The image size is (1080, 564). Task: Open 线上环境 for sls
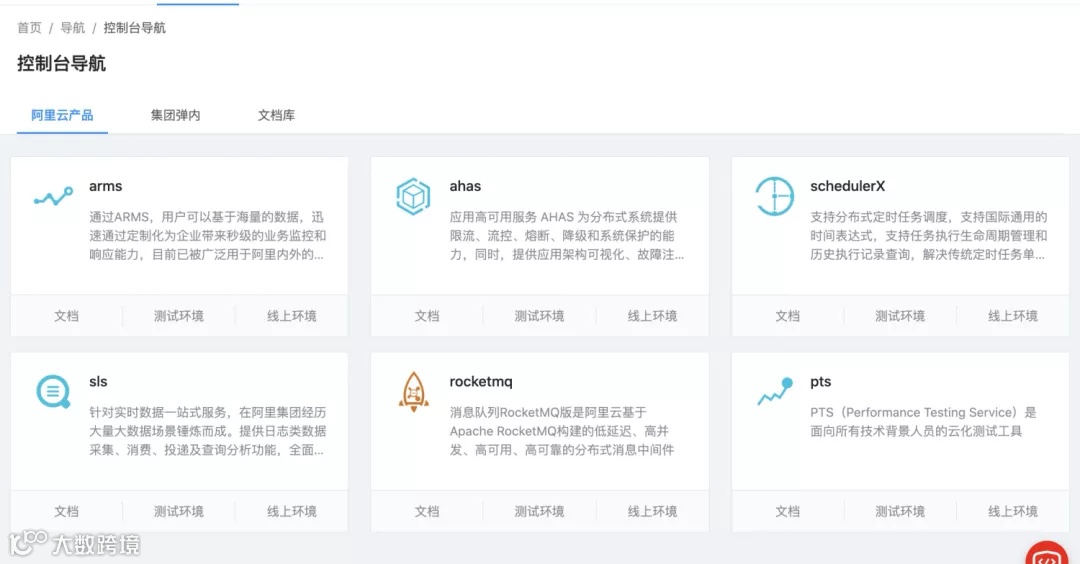click(291, 512)
